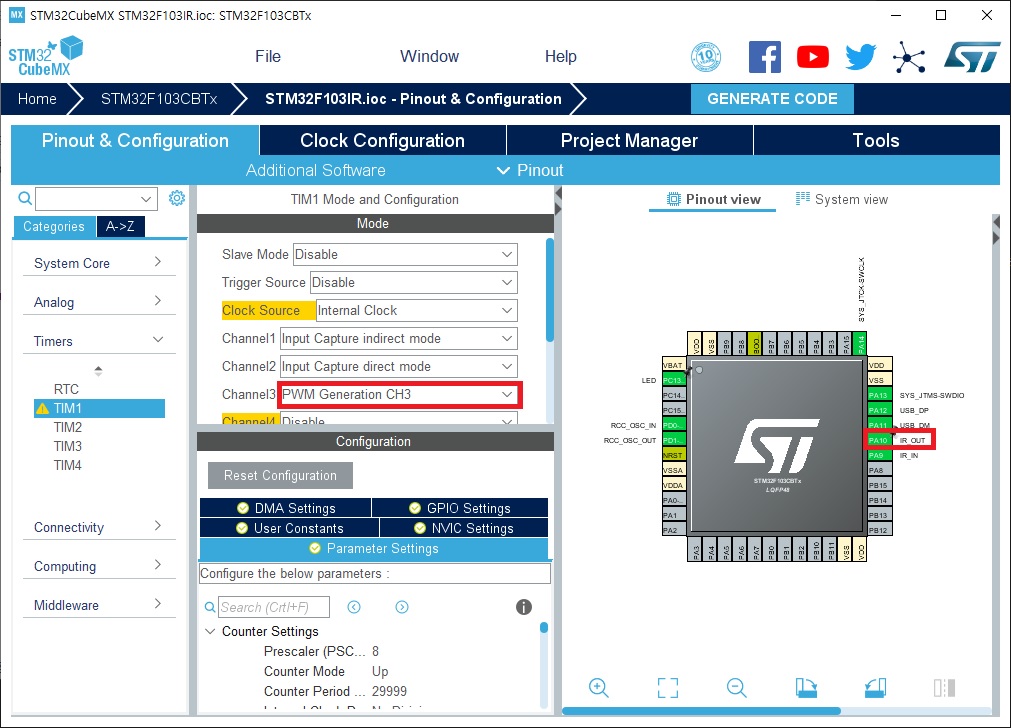
Task: Open the File menu
Action: pyautogui.click(x=268, y=57)
